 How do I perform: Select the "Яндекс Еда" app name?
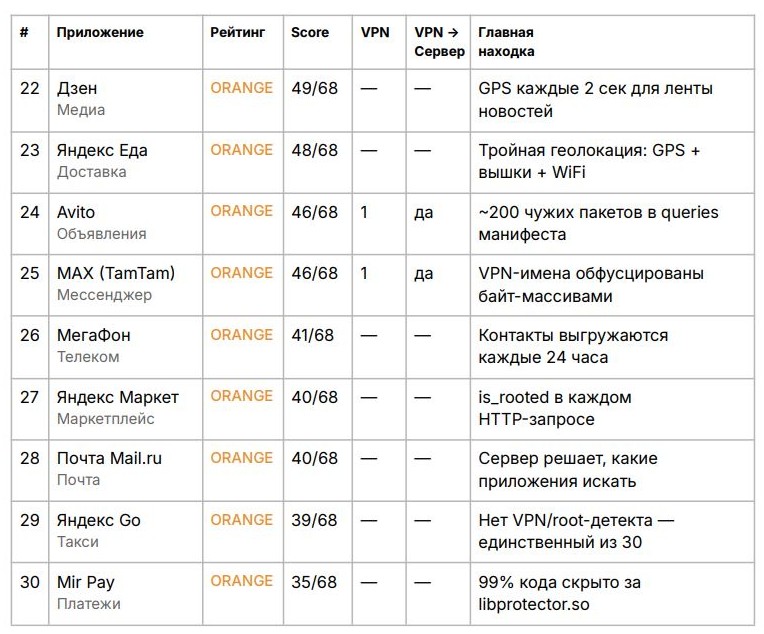(x=102, y=150)
